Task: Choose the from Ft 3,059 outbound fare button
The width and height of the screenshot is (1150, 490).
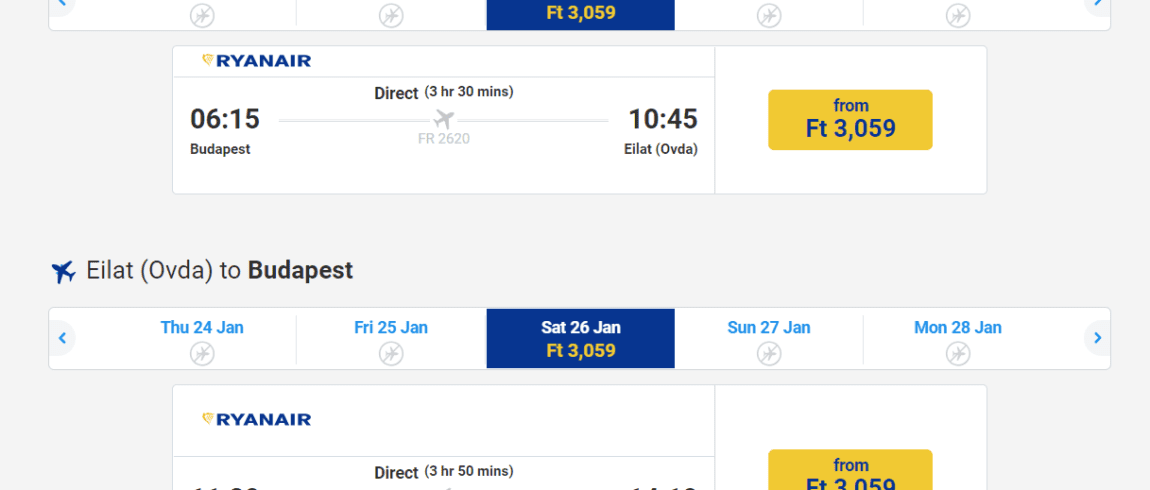Action: tap(850, 120)
